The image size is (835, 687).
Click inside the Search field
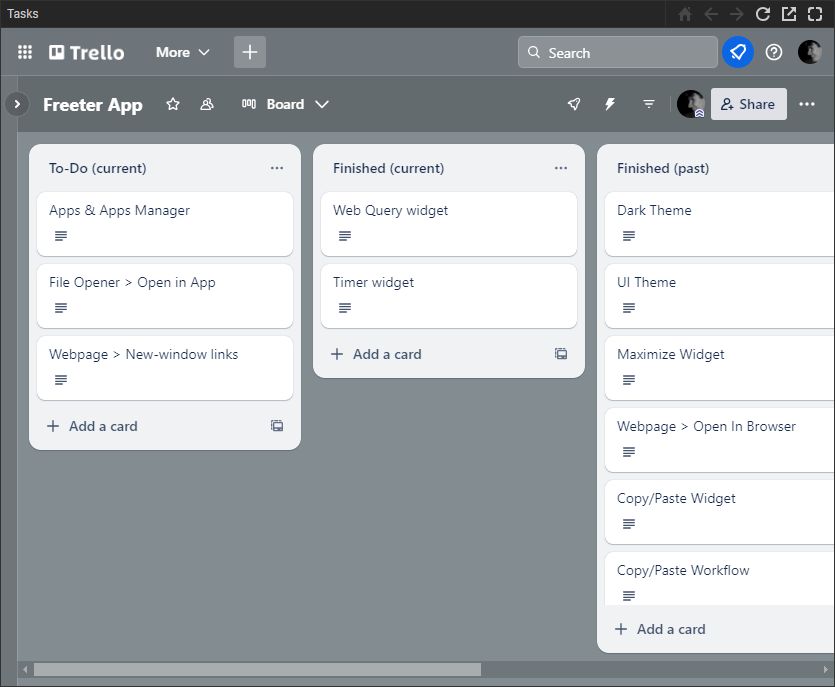[617, 52]
